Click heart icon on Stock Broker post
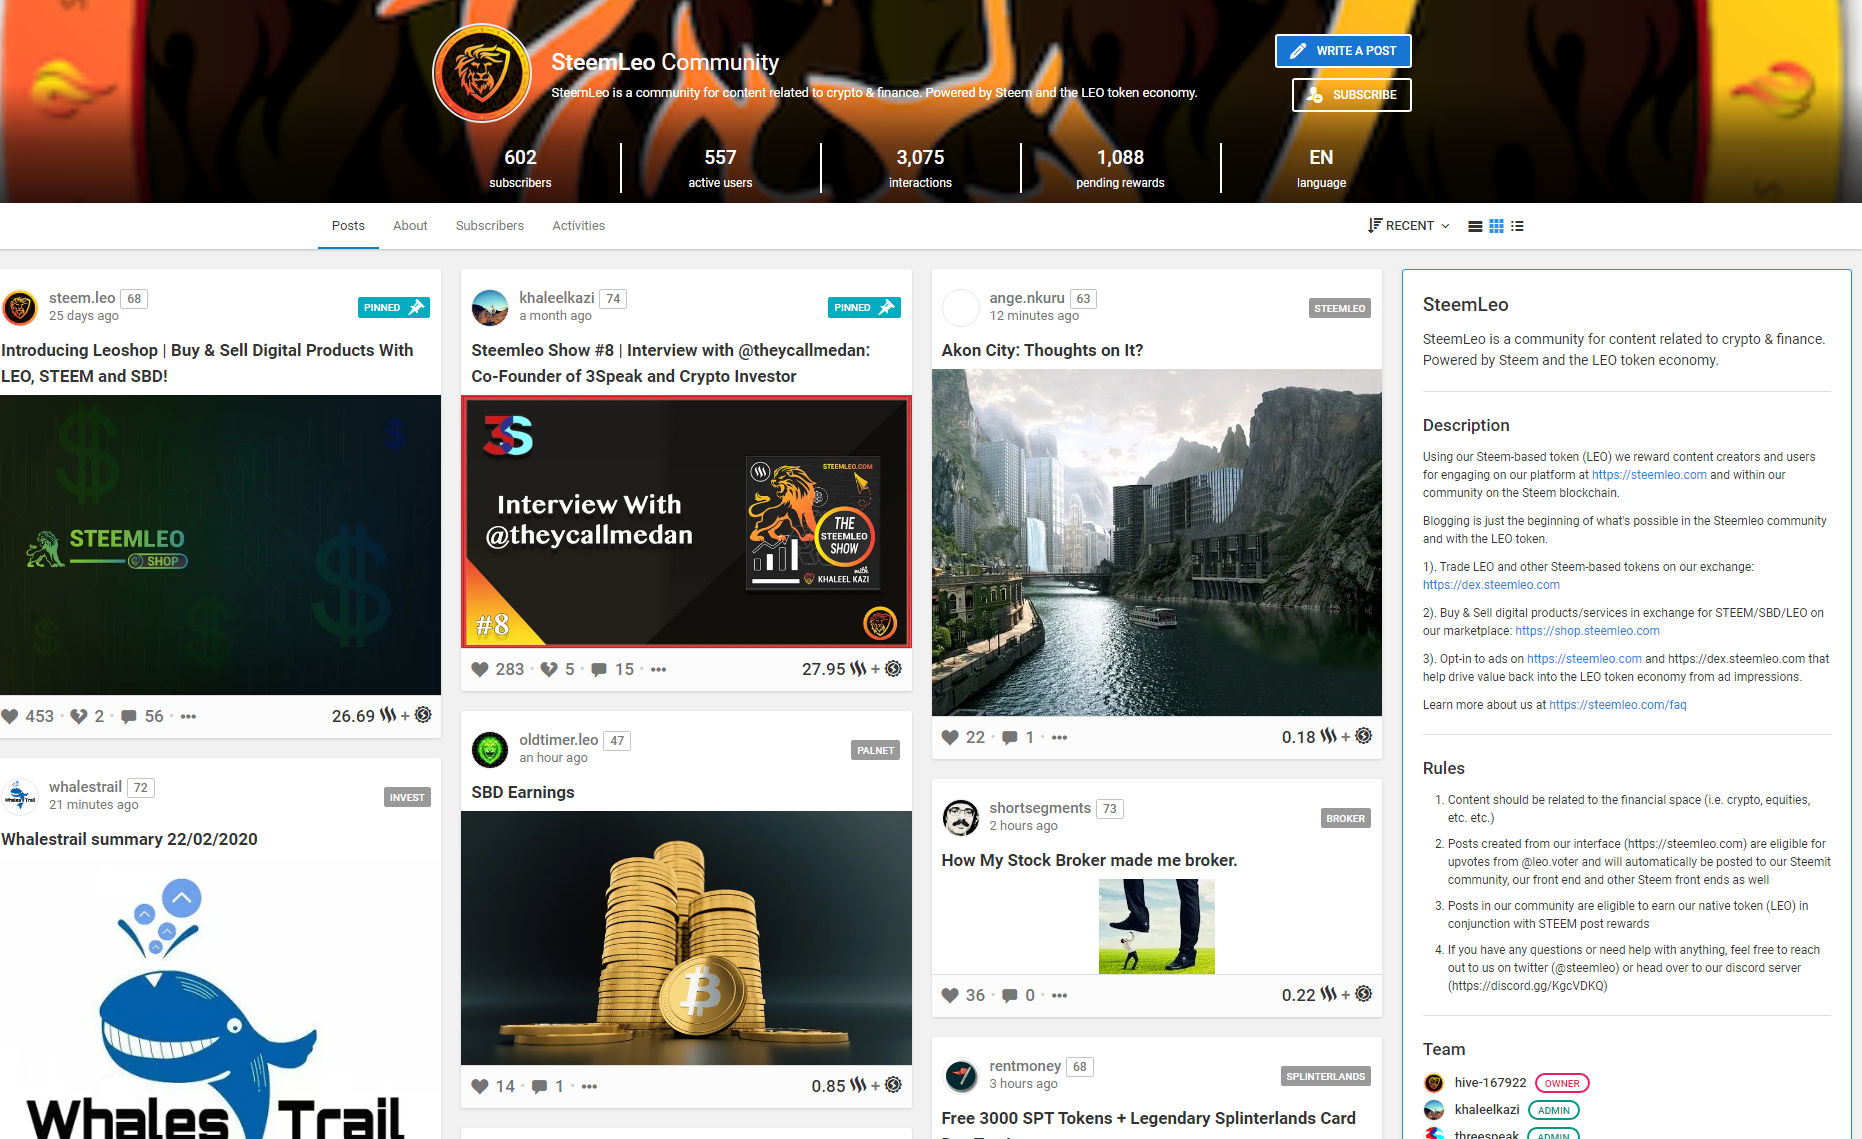Image resolution: width=1862 pixels, height=1139 pixels. (950, 996)
